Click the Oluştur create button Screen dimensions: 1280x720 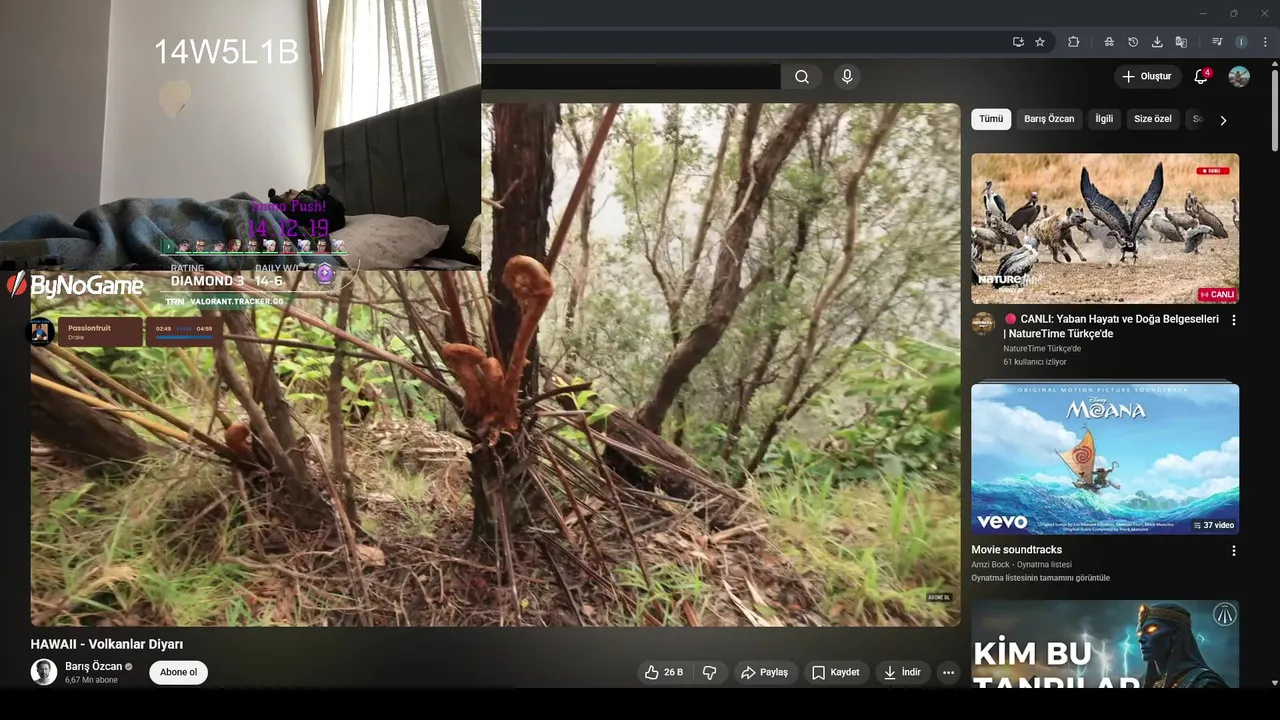click(1146, 77)
